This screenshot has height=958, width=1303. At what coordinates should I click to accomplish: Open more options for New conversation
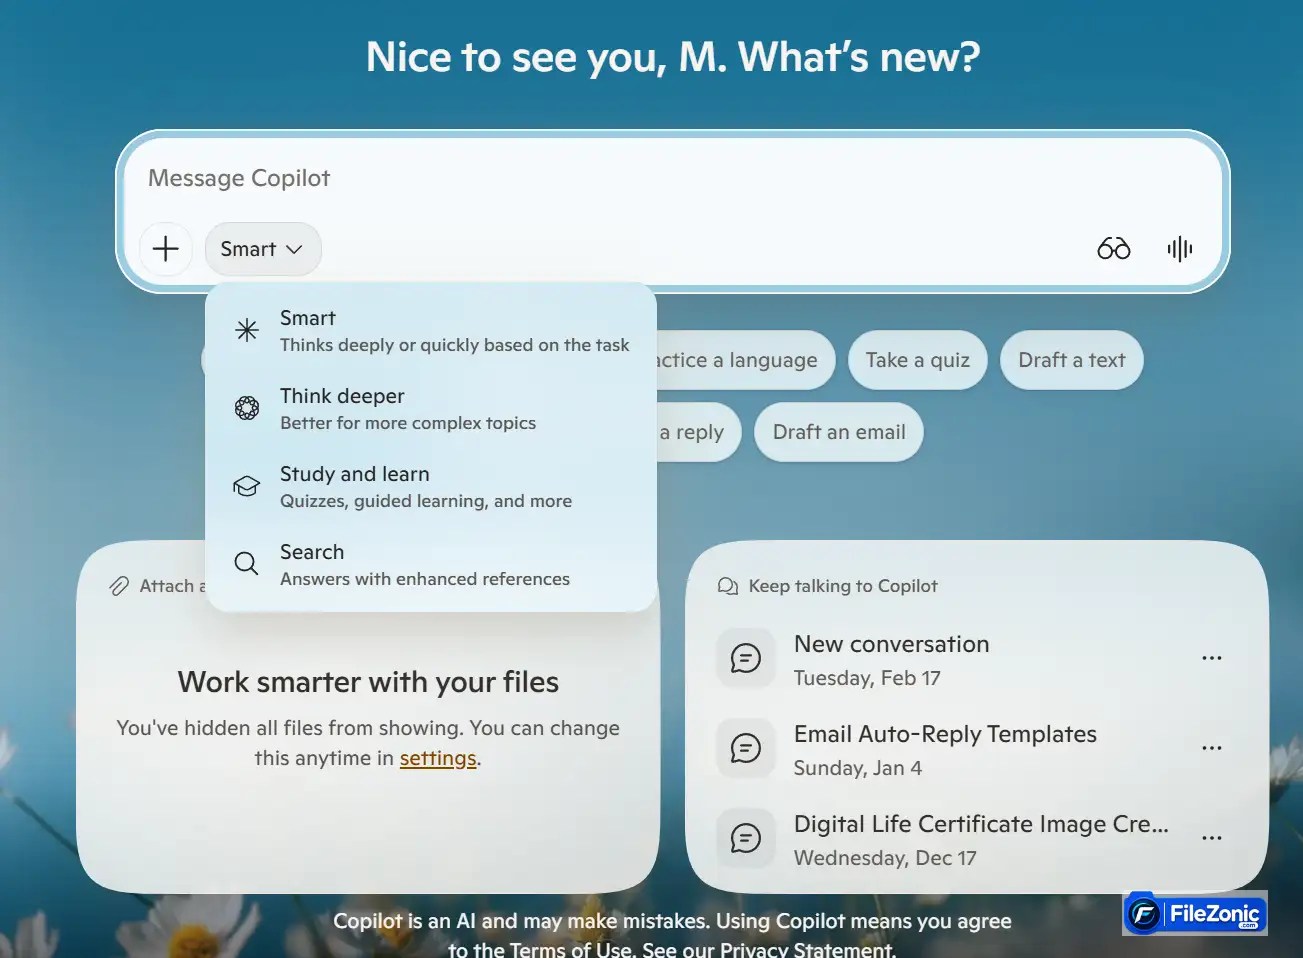coord(1212,658)
